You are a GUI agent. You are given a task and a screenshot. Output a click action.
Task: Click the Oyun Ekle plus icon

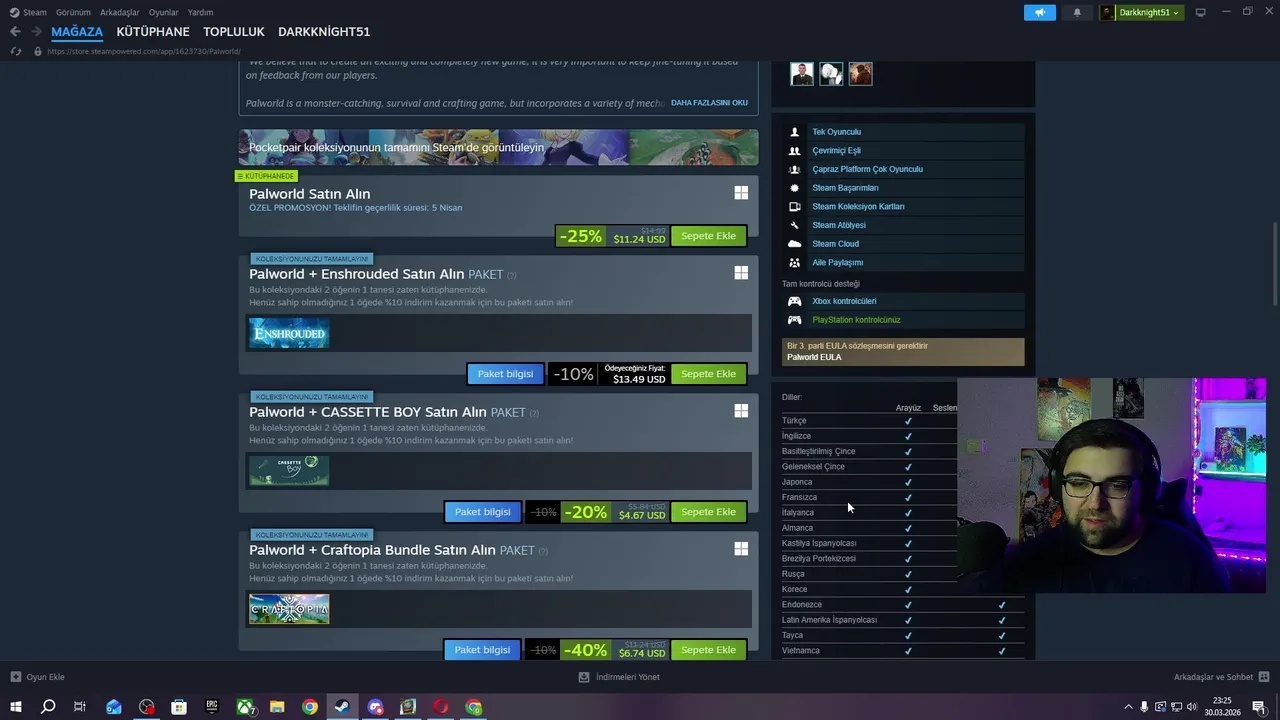(15, 677)
